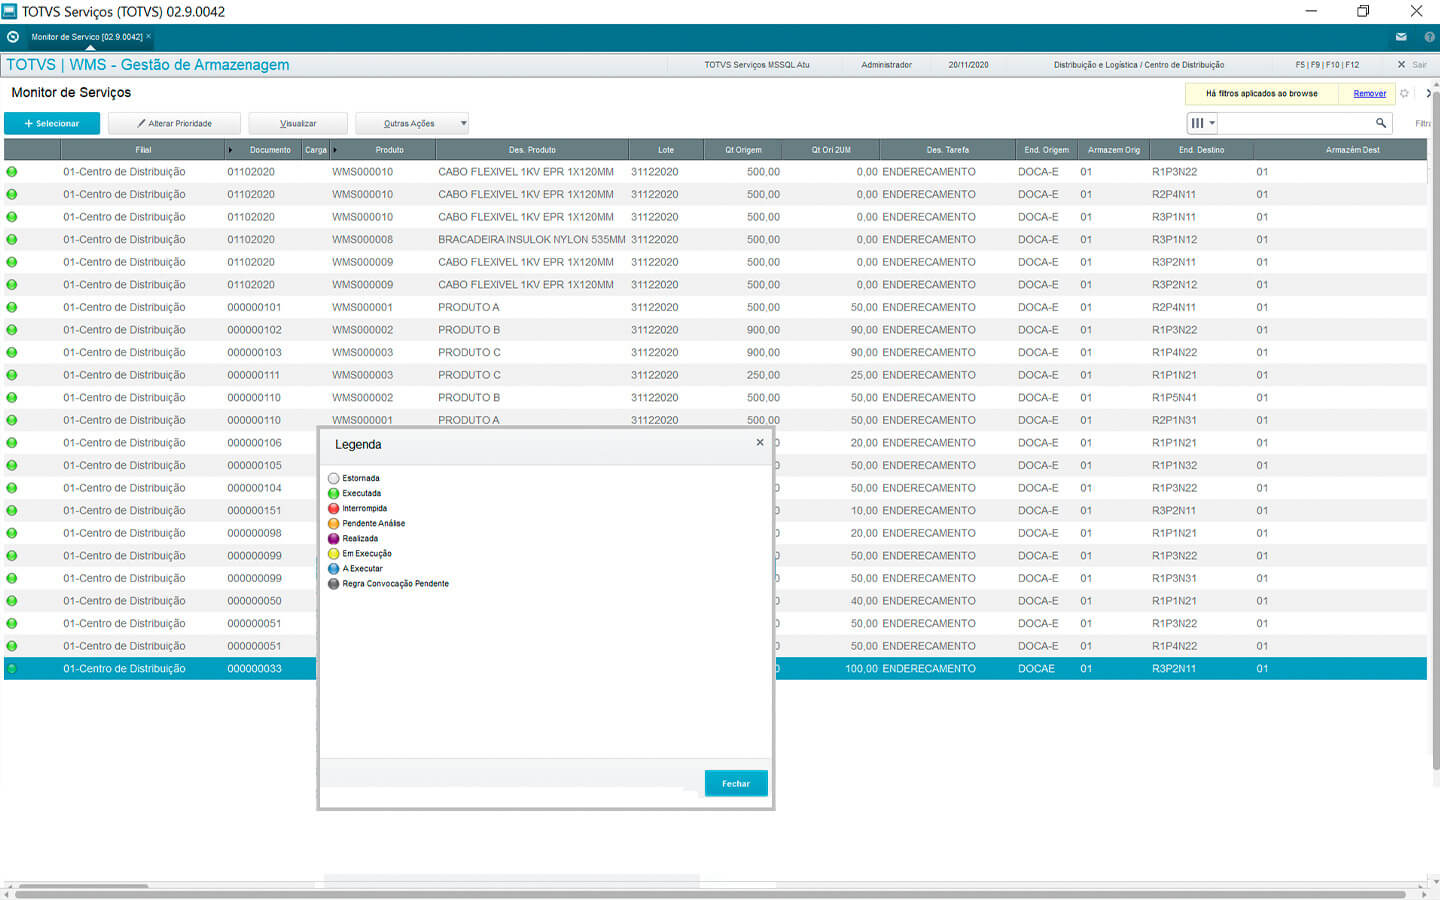This screenshot has width=1440, height=900.
Task: Click inside the browse search field
Action: pos(1295,123)
